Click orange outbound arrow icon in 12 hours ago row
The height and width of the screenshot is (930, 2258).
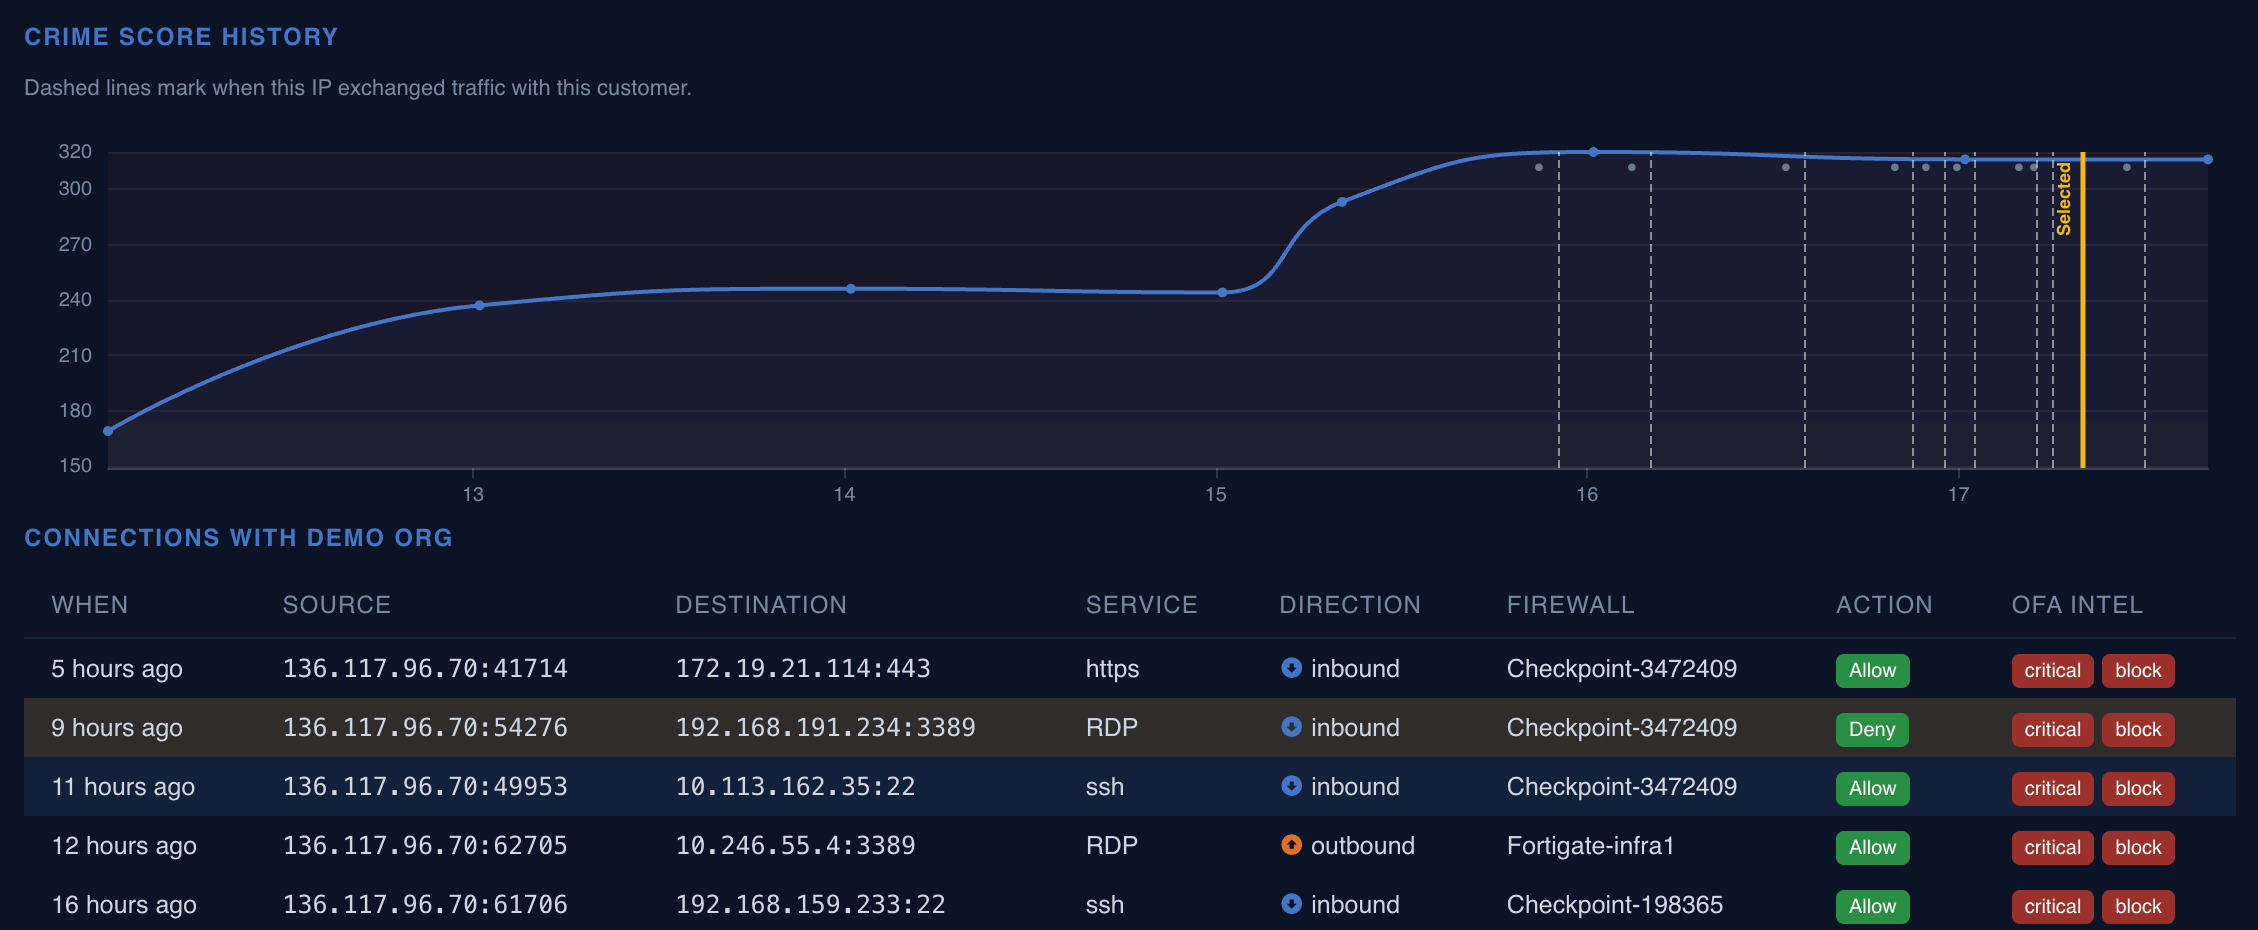pos(1291,845)
